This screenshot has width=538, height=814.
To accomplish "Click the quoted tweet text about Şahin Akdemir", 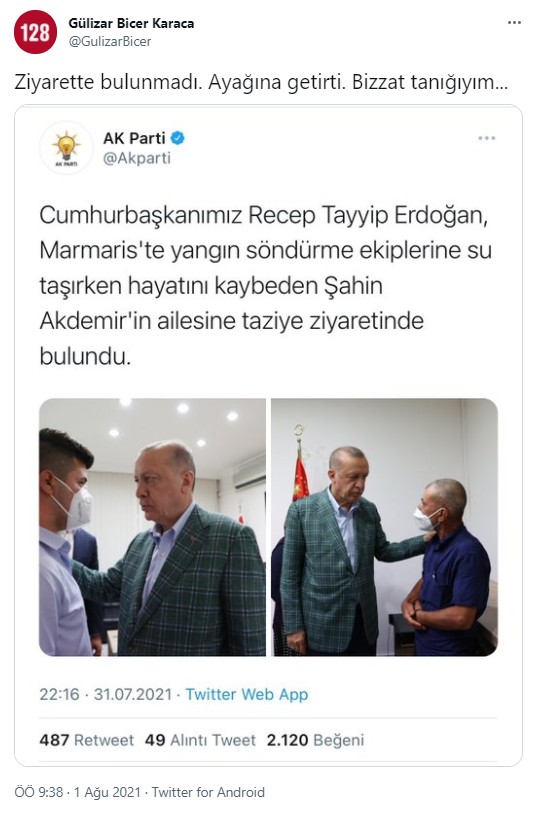I will [265, 286].
